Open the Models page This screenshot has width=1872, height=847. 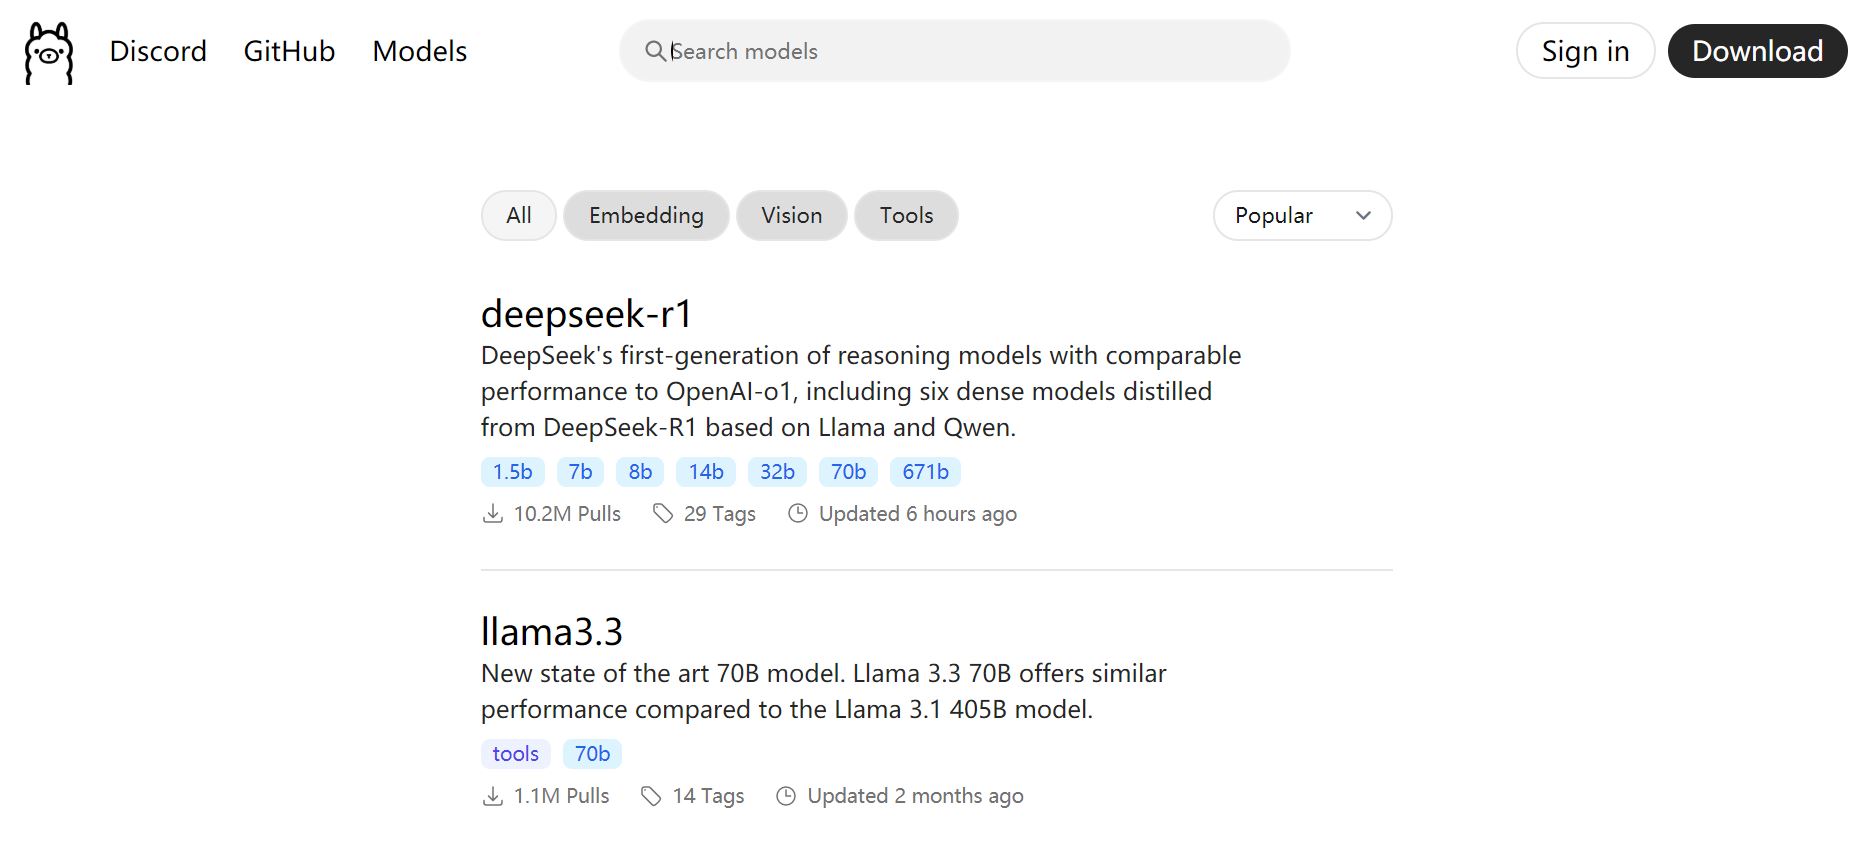click(420, 51)
